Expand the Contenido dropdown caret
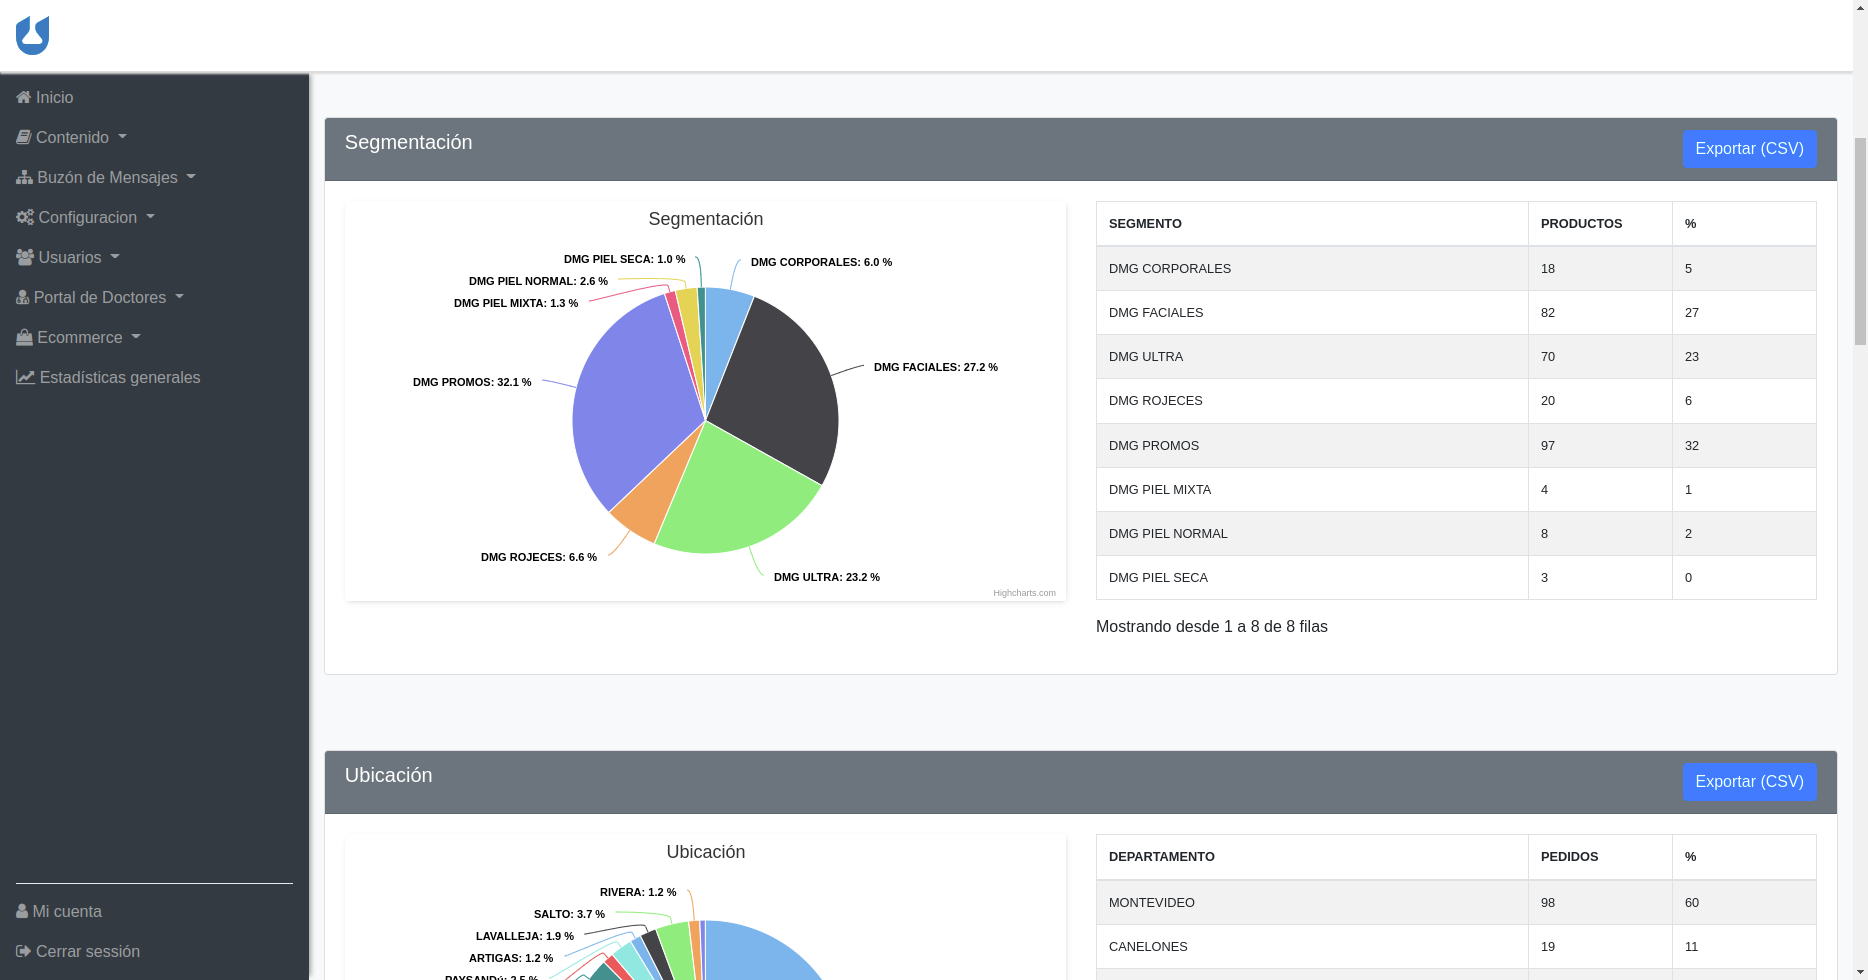Screen dimensions: 1868x980 pyautogui.click(x=122, y=137)
